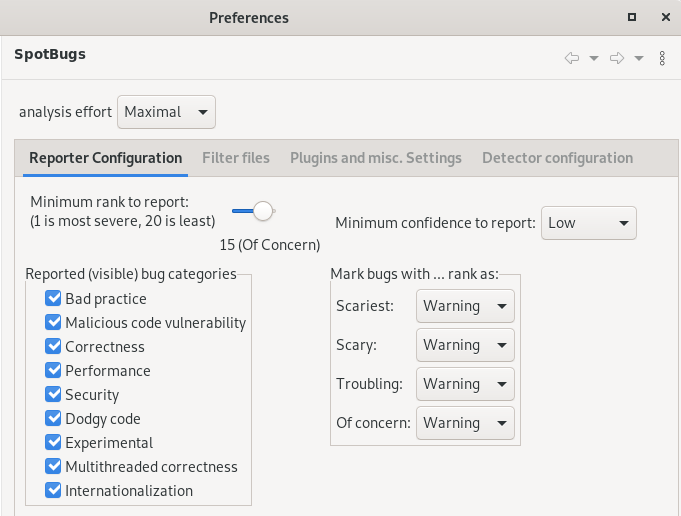681x516 pixels.
Task: Close the Preferences window
Action: pos(666,17)
